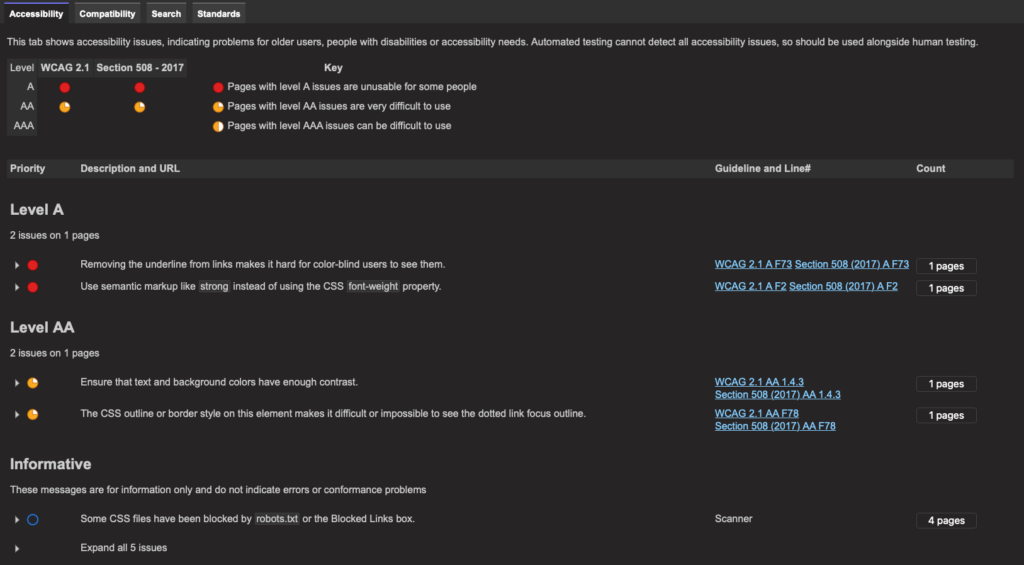The image size is (1024, 565).
Task: Click red icon beside semantic markup issue
Action: pos(33,287)
